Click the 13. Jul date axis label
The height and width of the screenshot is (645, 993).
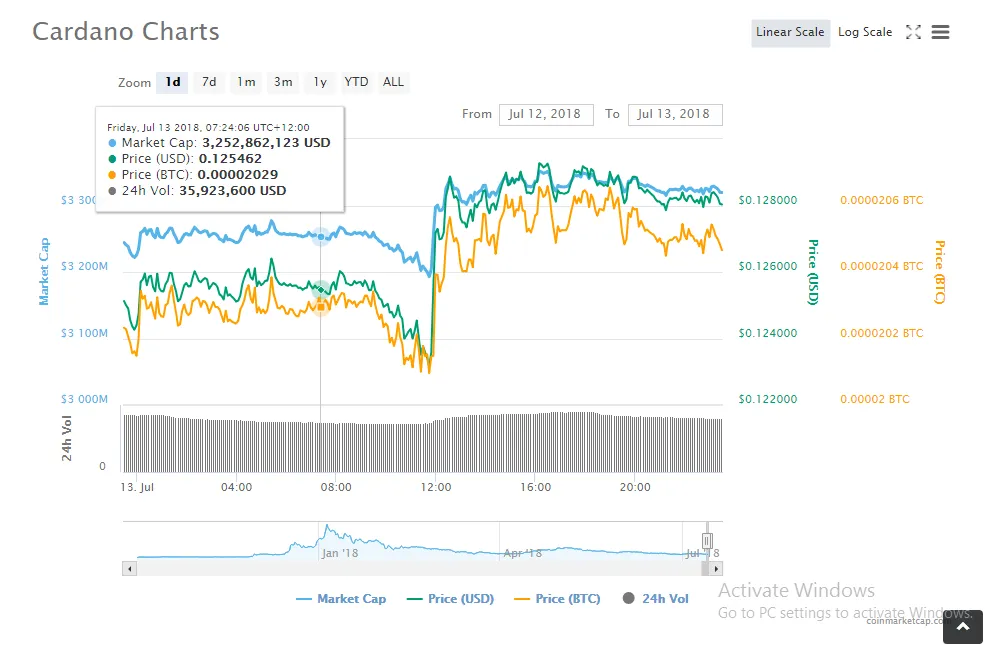tap(137, 487)
